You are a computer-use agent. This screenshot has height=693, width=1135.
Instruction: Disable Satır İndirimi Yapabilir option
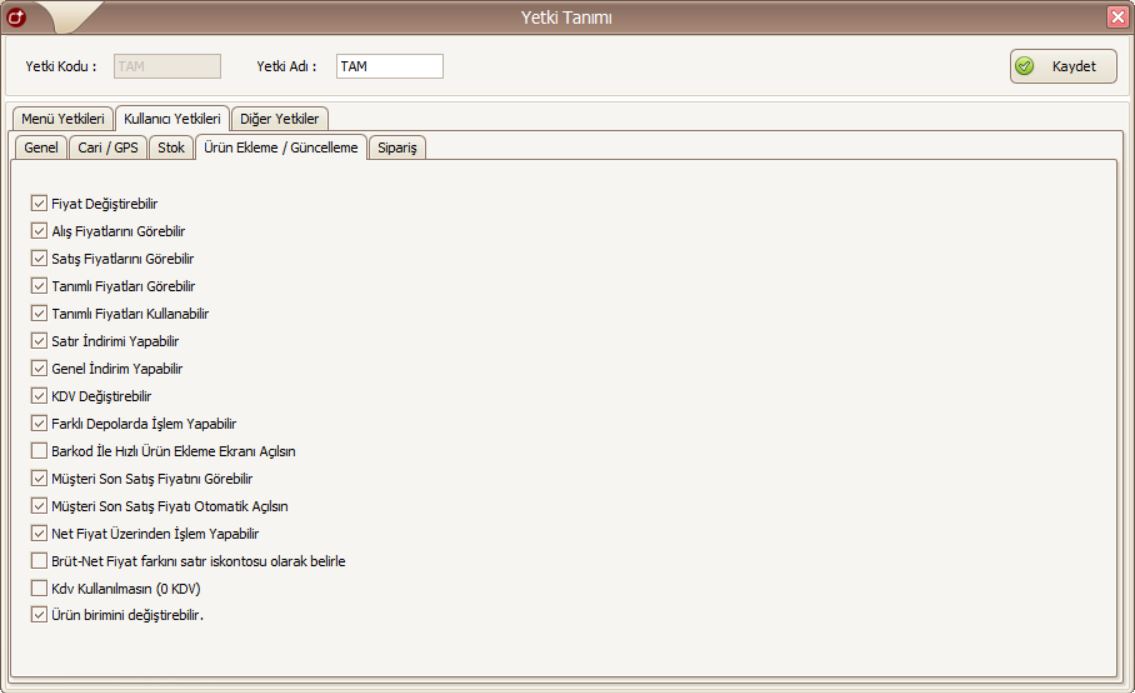pos(39,340)
